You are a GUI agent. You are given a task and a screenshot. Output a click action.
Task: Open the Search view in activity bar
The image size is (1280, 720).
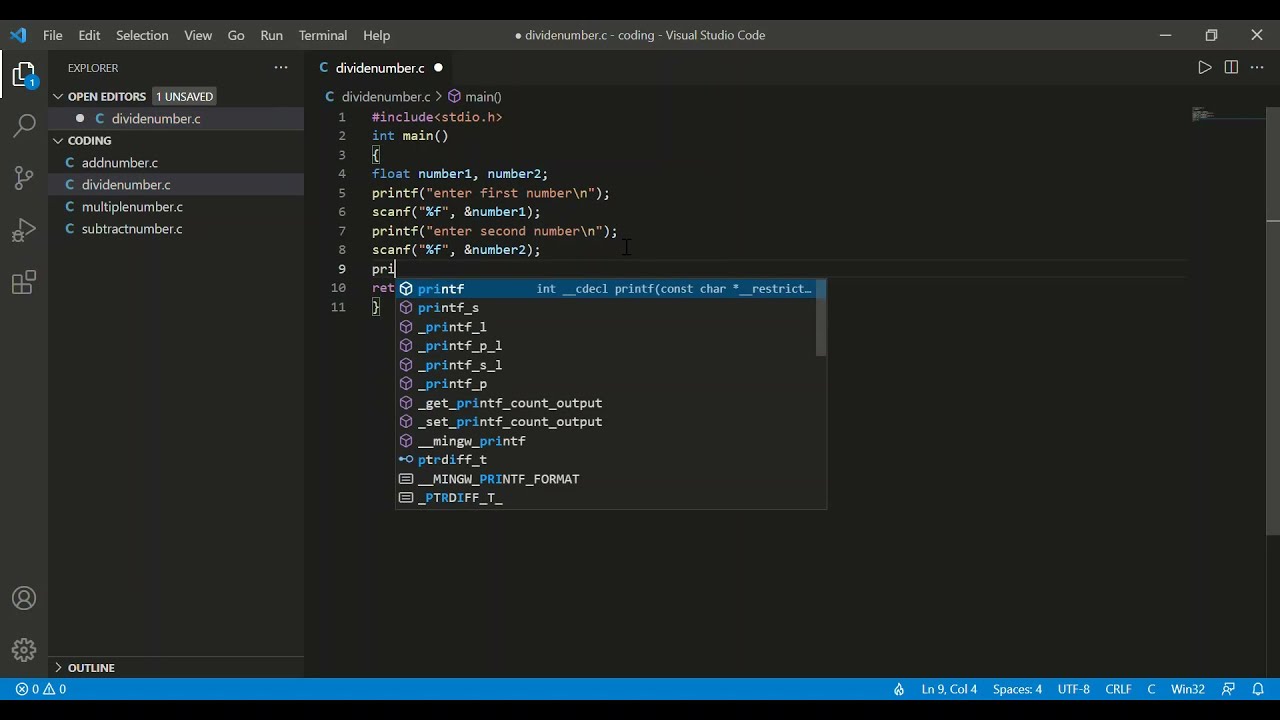coord(24,126)
